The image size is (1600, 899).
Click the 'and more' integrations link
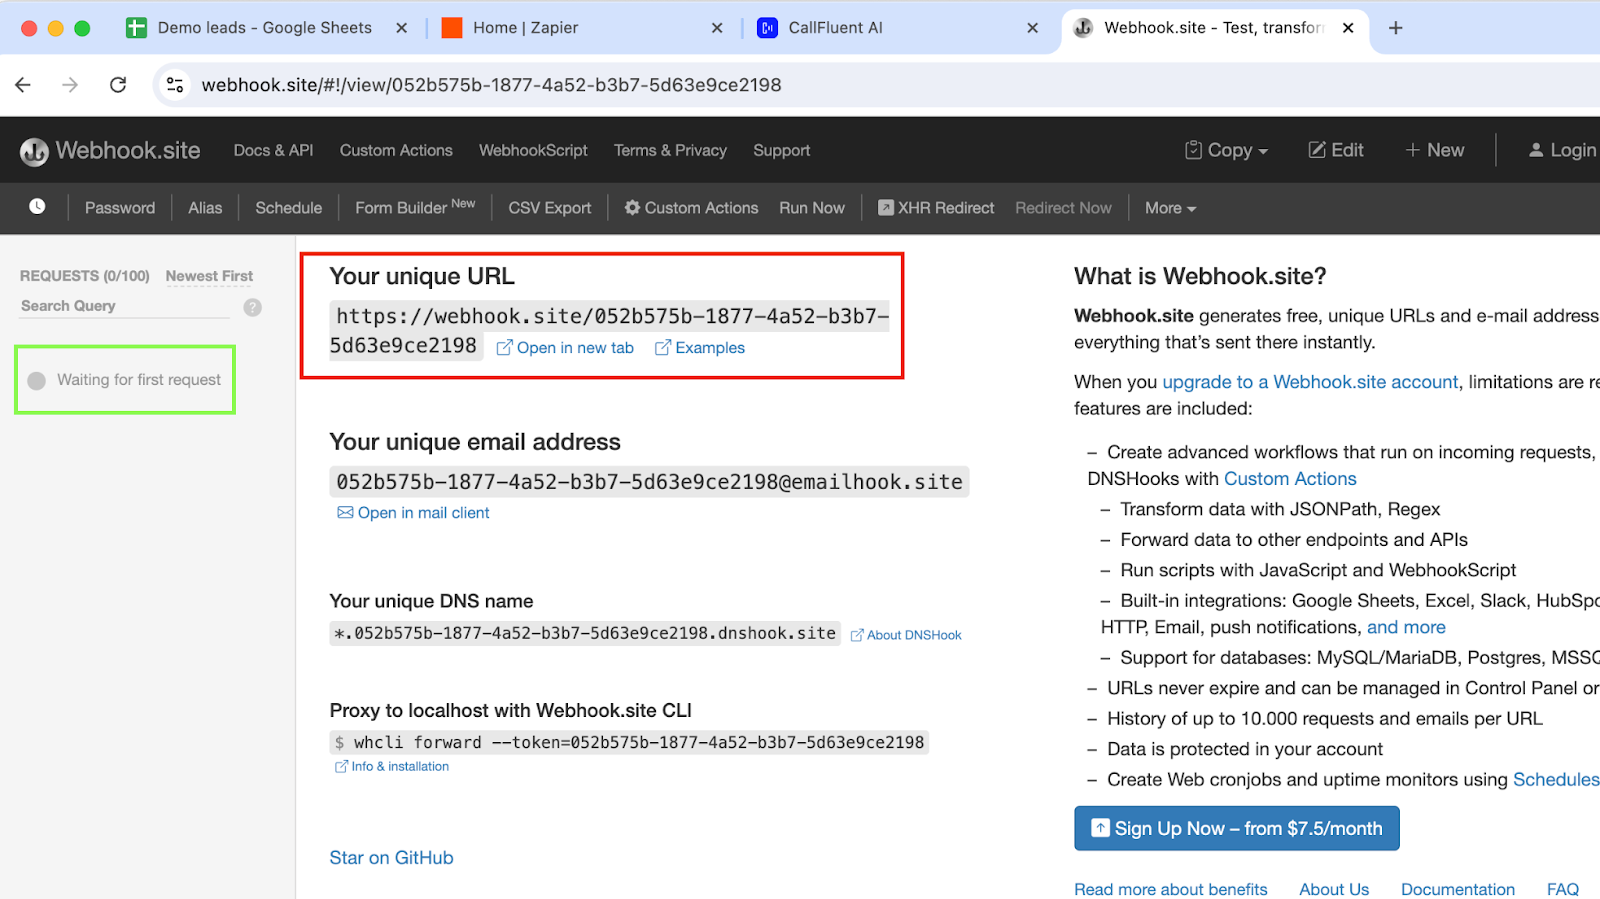(1406, 627)
